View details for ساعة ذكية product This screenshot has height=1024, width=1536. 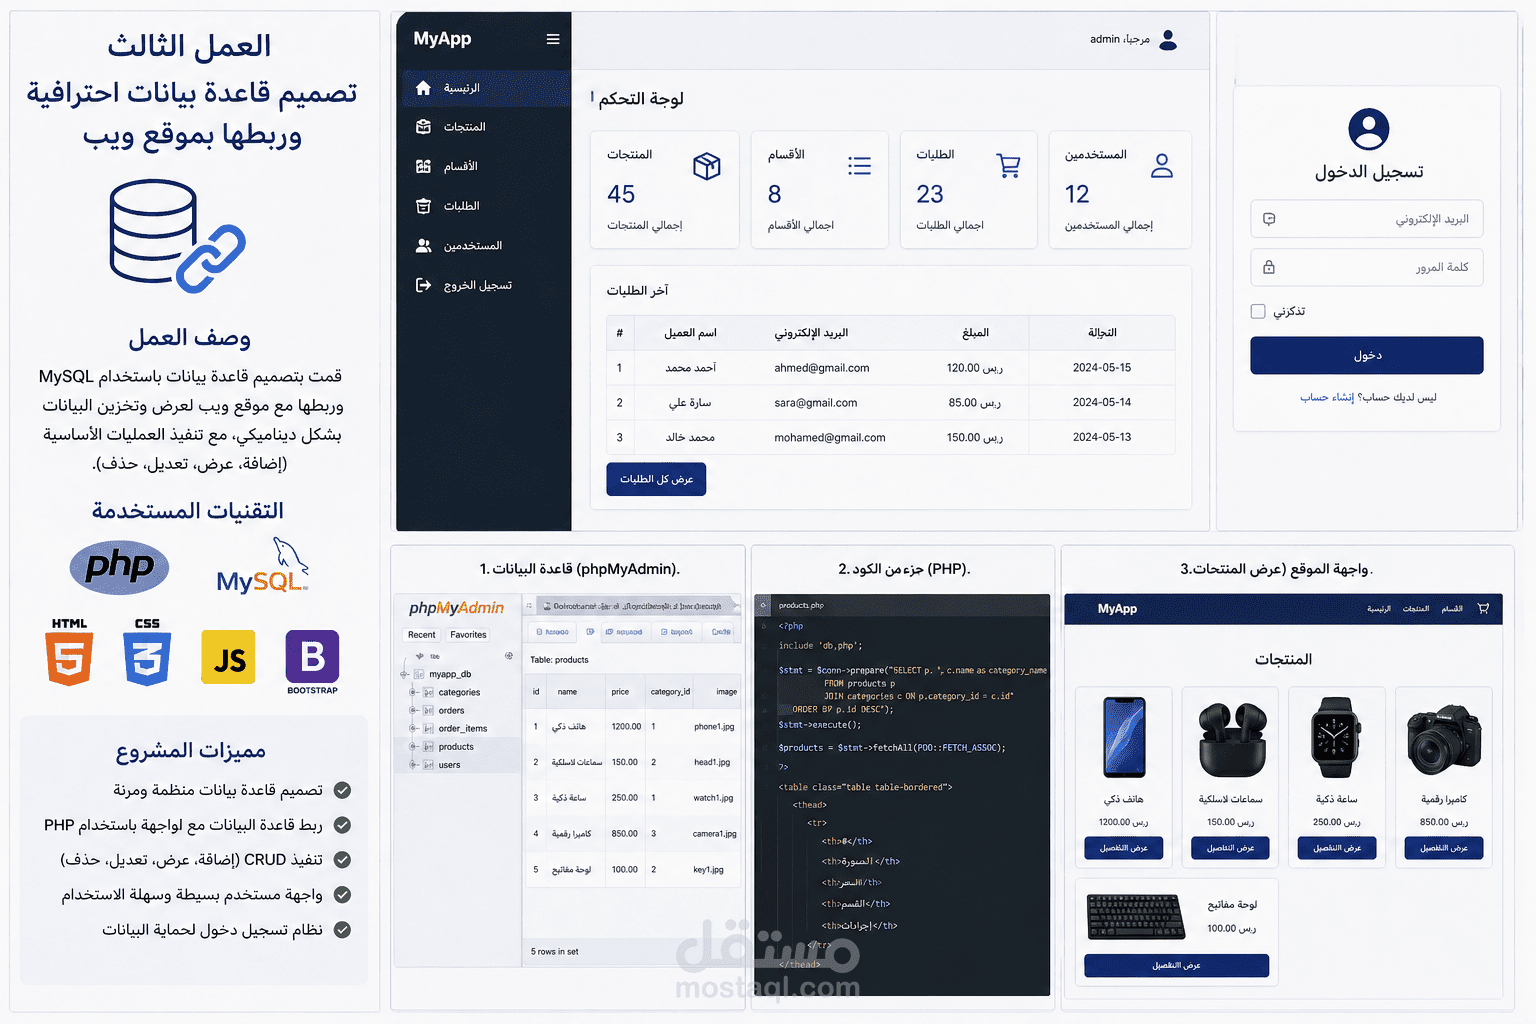(x=1337, y=848)
